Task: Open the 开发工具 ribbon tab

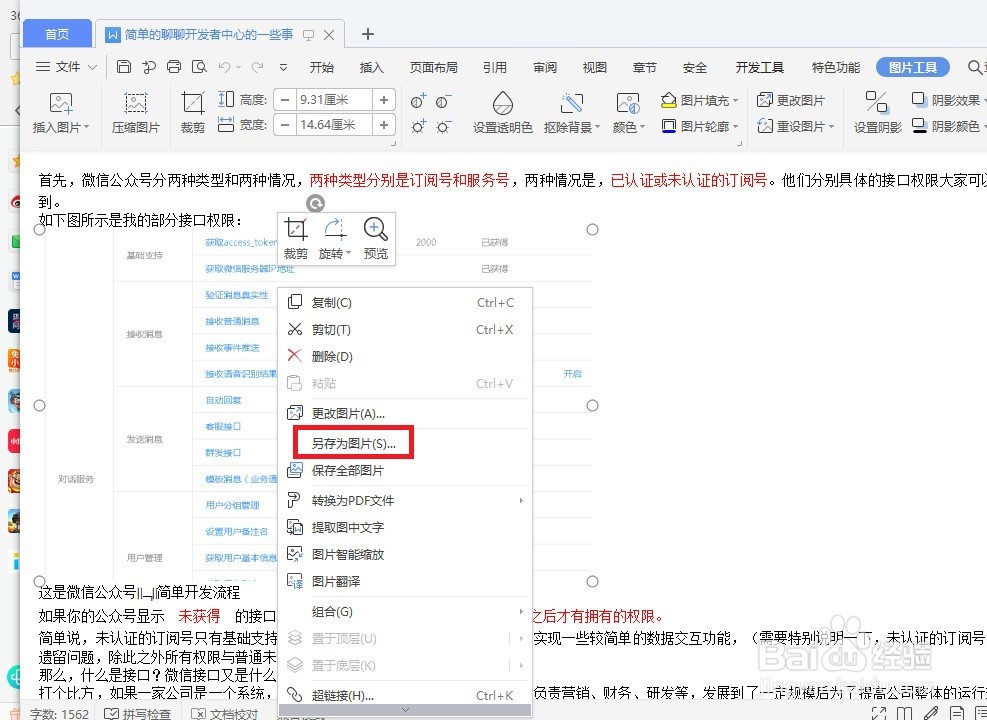Action: pyautogui.click(x=759, y=67)
